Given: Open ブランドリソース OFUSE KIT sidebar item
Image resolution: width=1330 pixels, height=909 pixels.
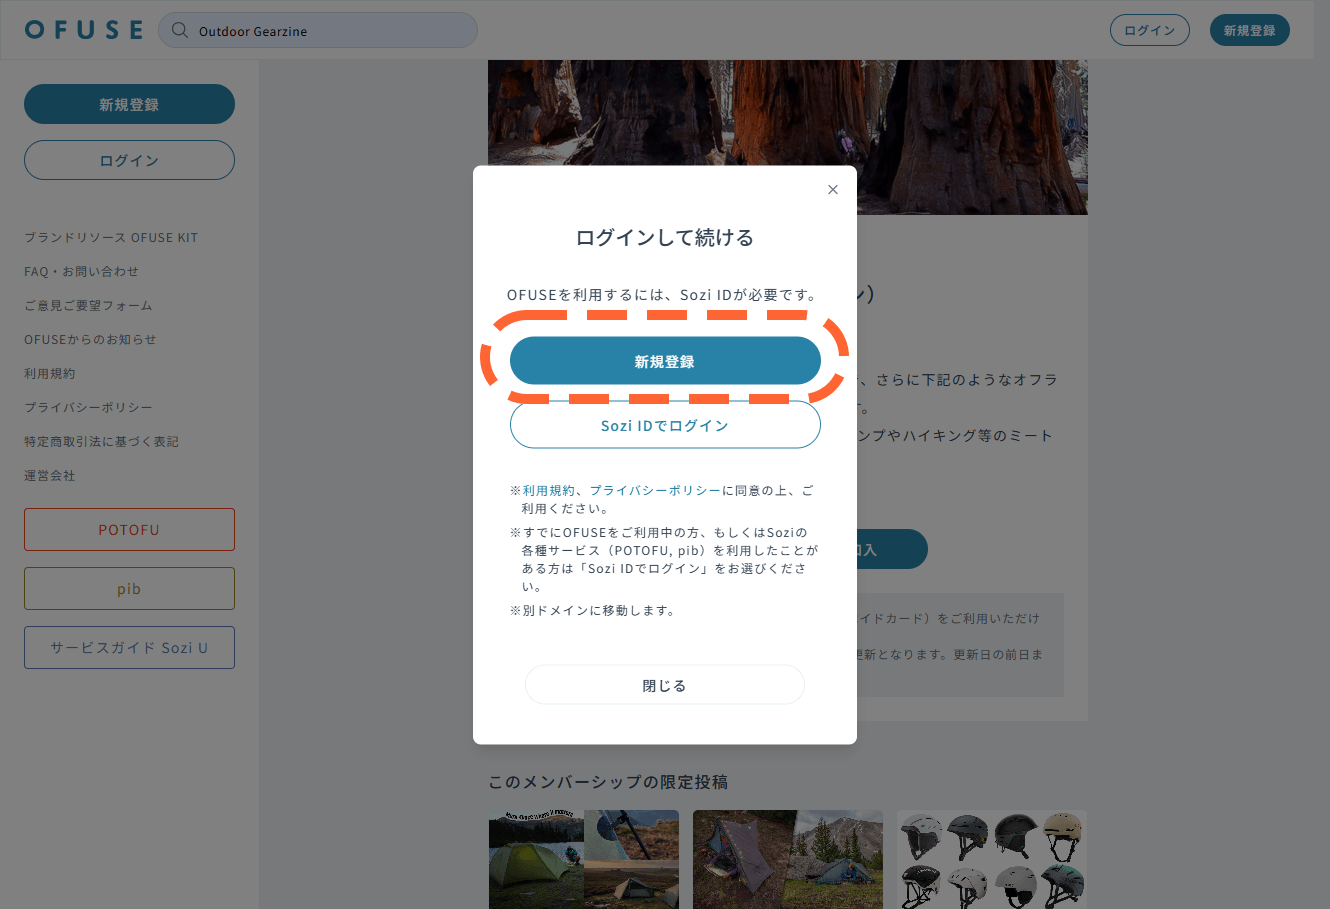Looking at the screenshot, I should [x=111, y=238].
